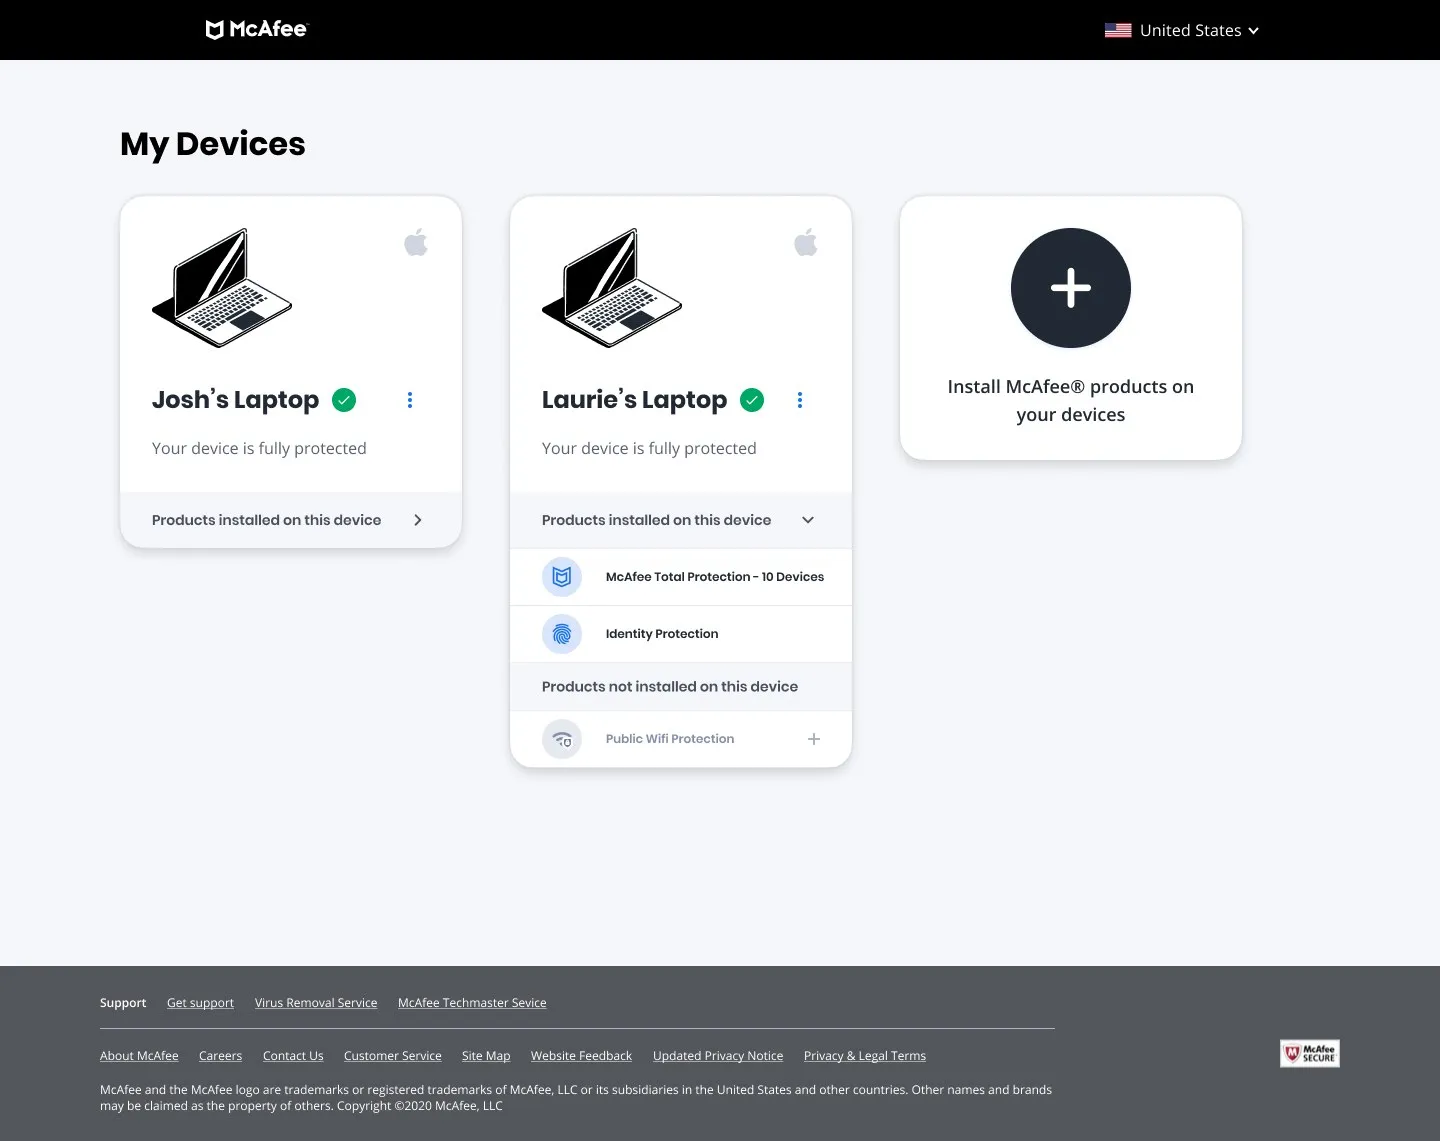
Task: Click Install McAfee products on your devices
Action: click(1071, 400)
